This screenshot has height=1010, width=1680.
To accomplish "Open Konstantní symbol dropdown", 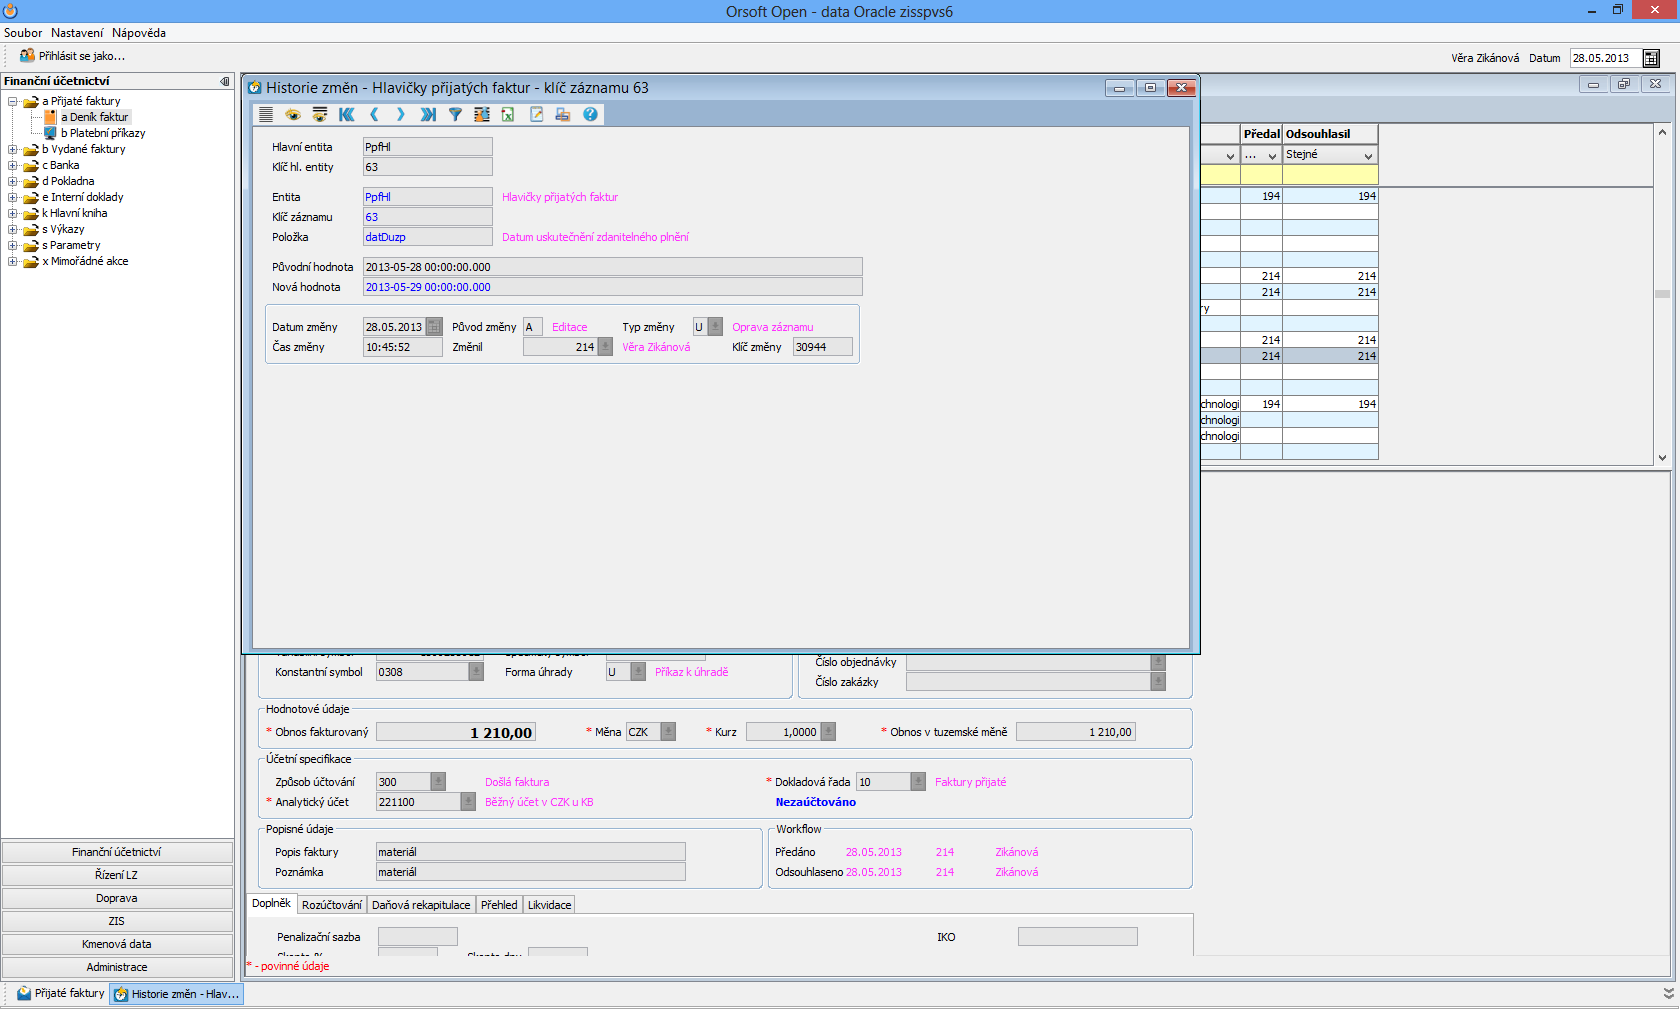I will tap(476, 672).
